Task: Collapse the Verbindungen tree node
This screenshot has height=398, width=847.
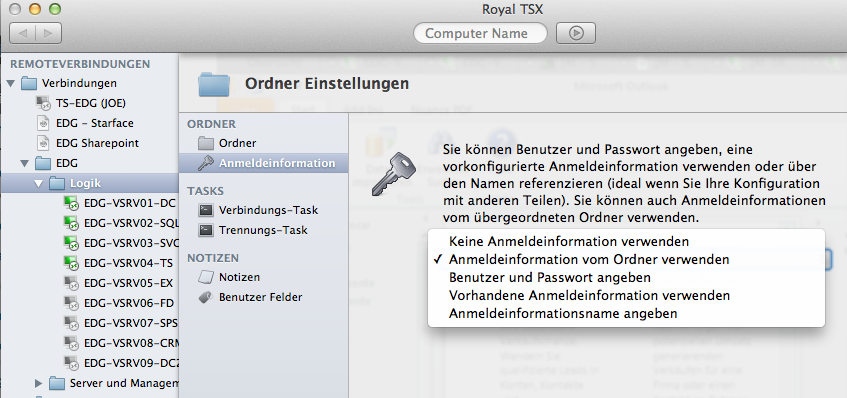Action: pyautogui.click(x=11, y=84)
